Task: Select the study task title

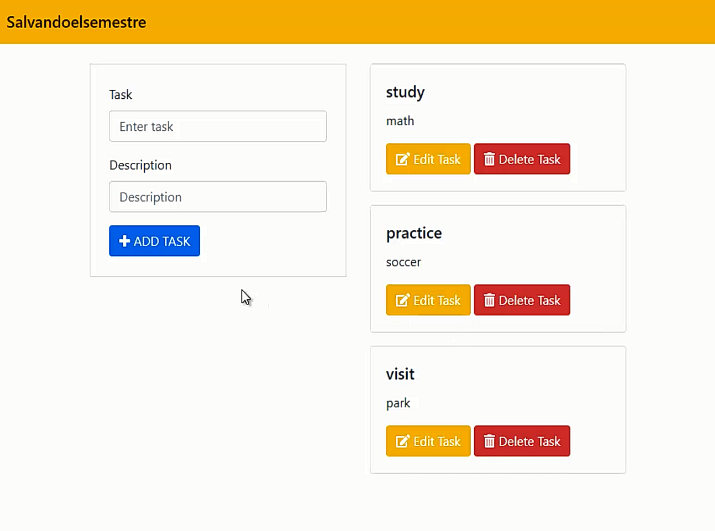Action: click(x=405, y=92)
